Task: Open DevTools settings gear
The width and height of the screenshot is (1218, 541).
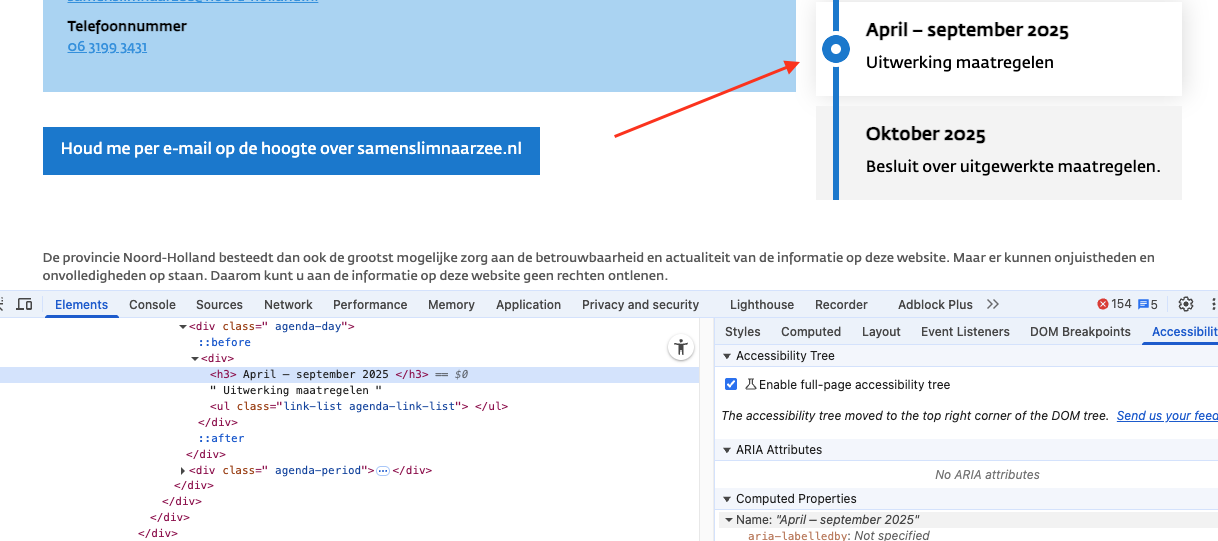Action: (x=1186, y=304)
